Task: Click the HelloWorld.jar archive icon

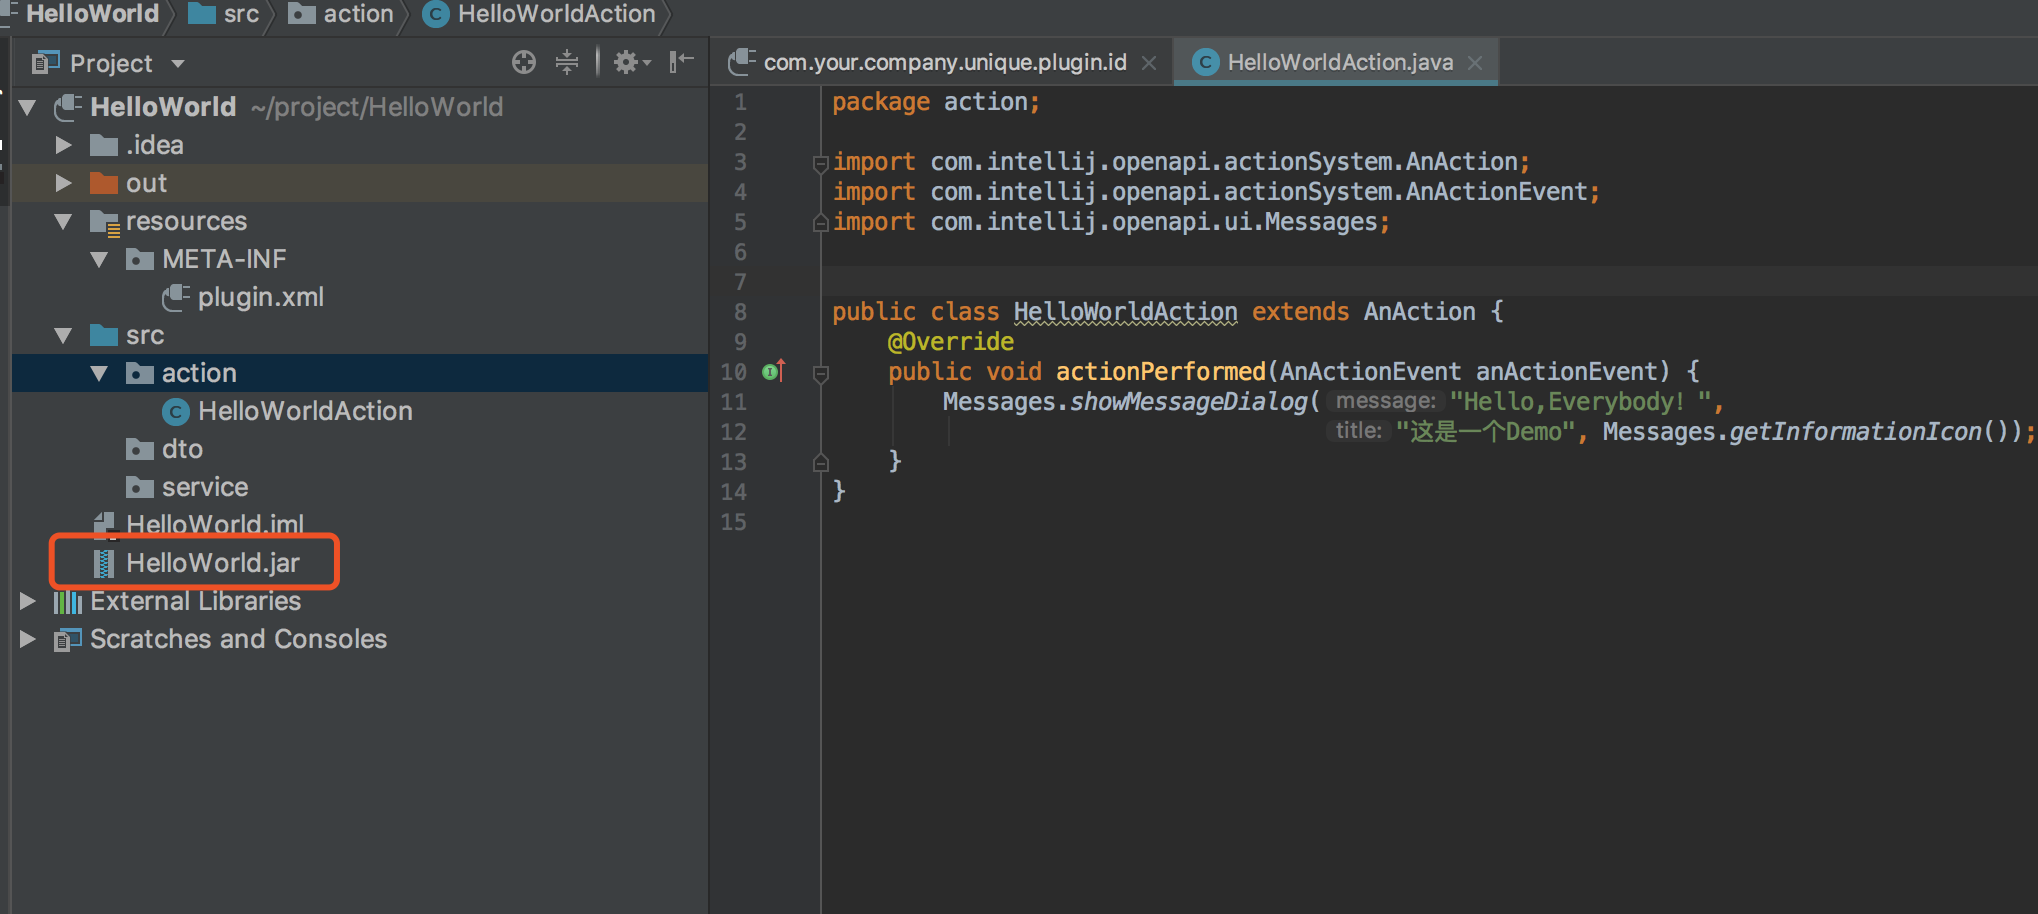Action: (104, 563)
